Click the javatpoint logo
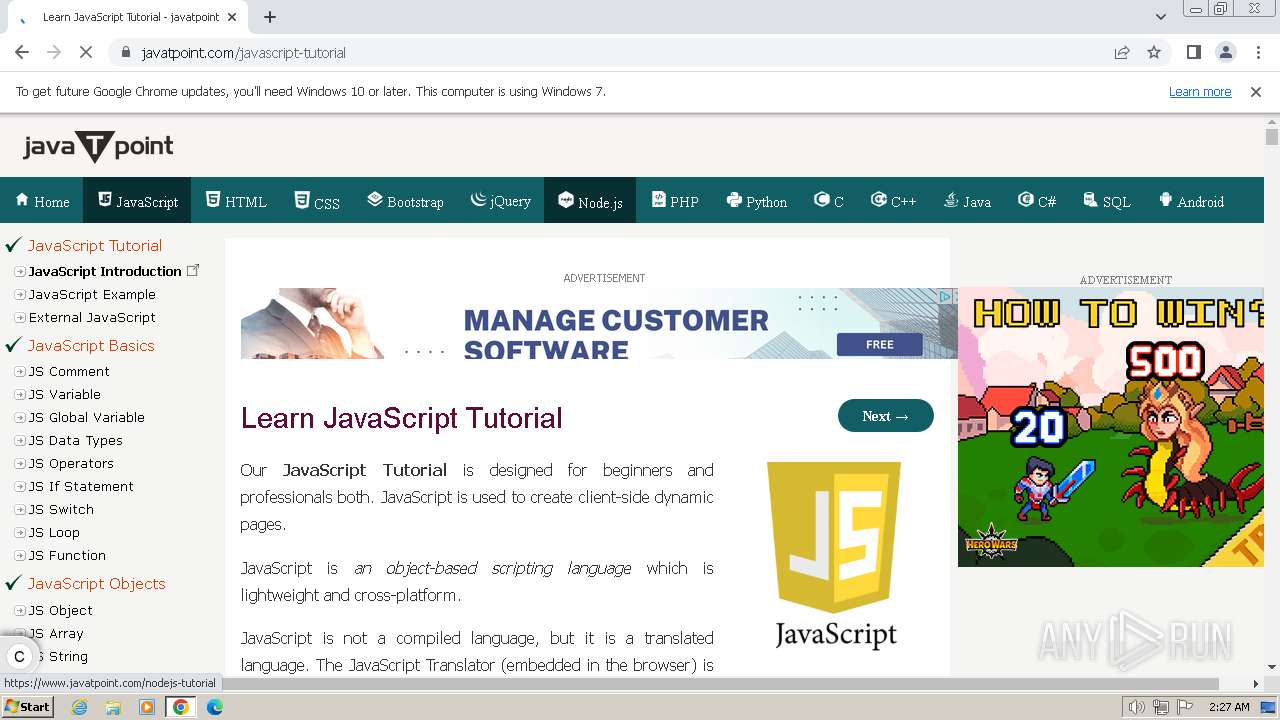1280x720 pixels. click(98, 147)
